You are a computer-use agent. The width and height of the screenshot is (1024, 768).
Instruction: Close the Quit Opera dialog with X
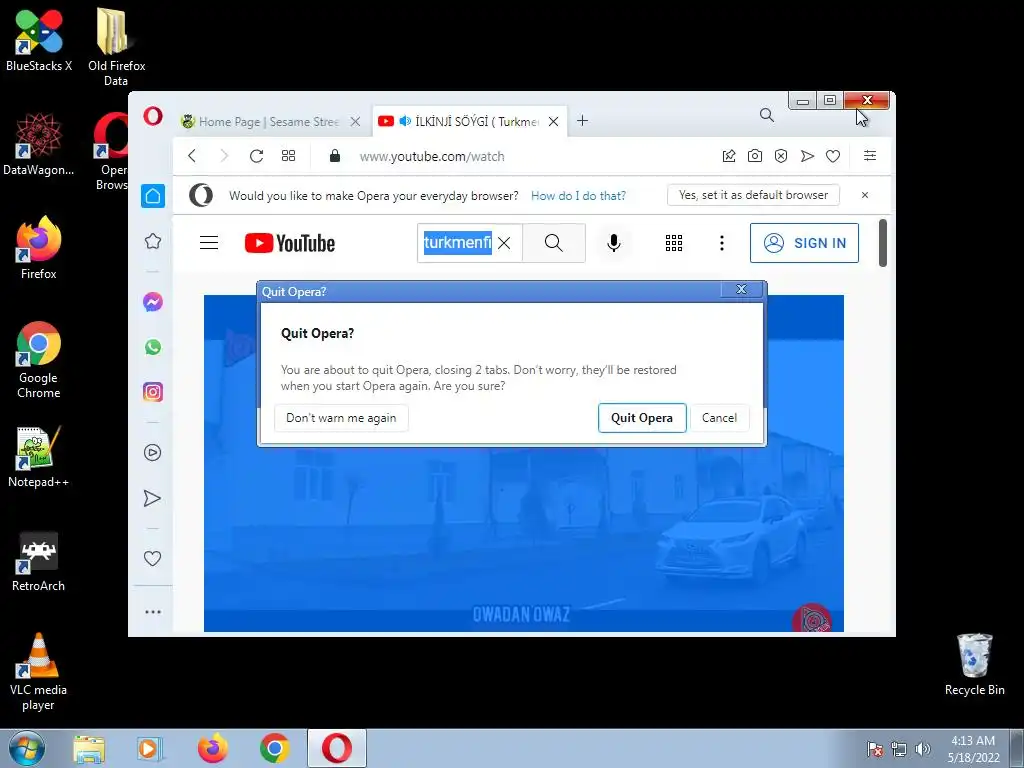point(741,289)
